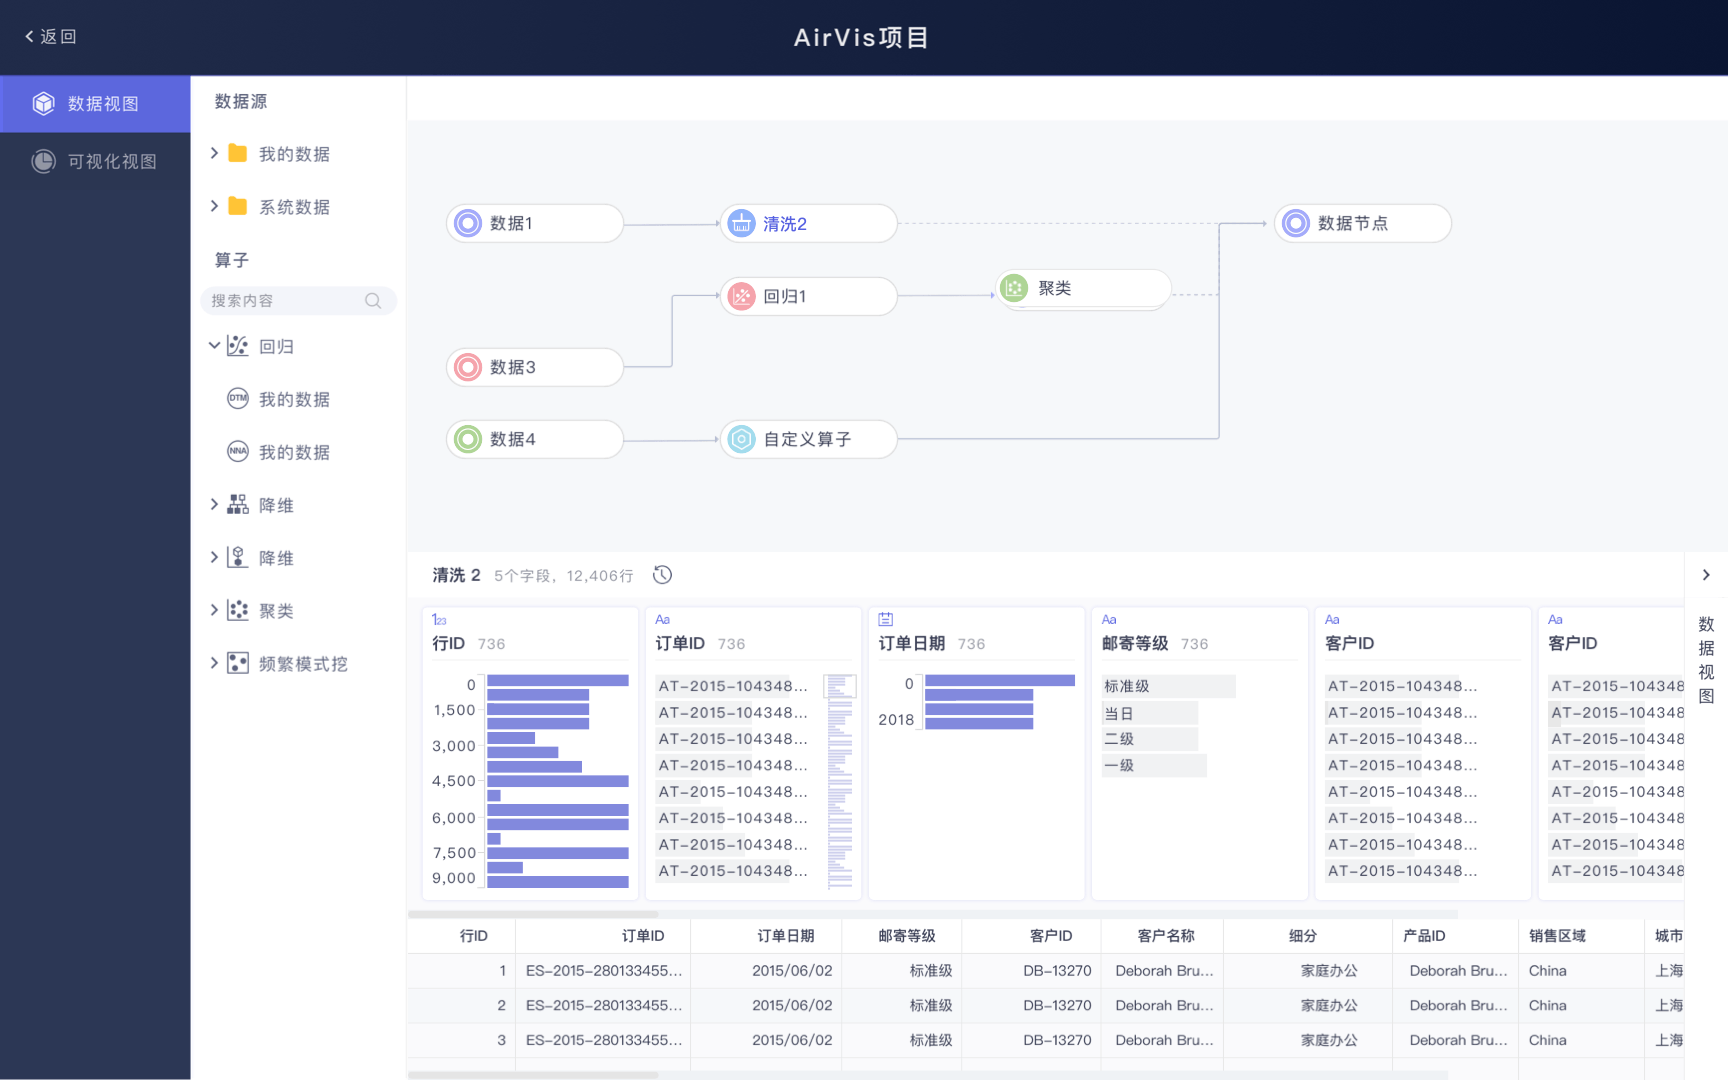Click the NNA operator icon under 回归

point(237,451)
